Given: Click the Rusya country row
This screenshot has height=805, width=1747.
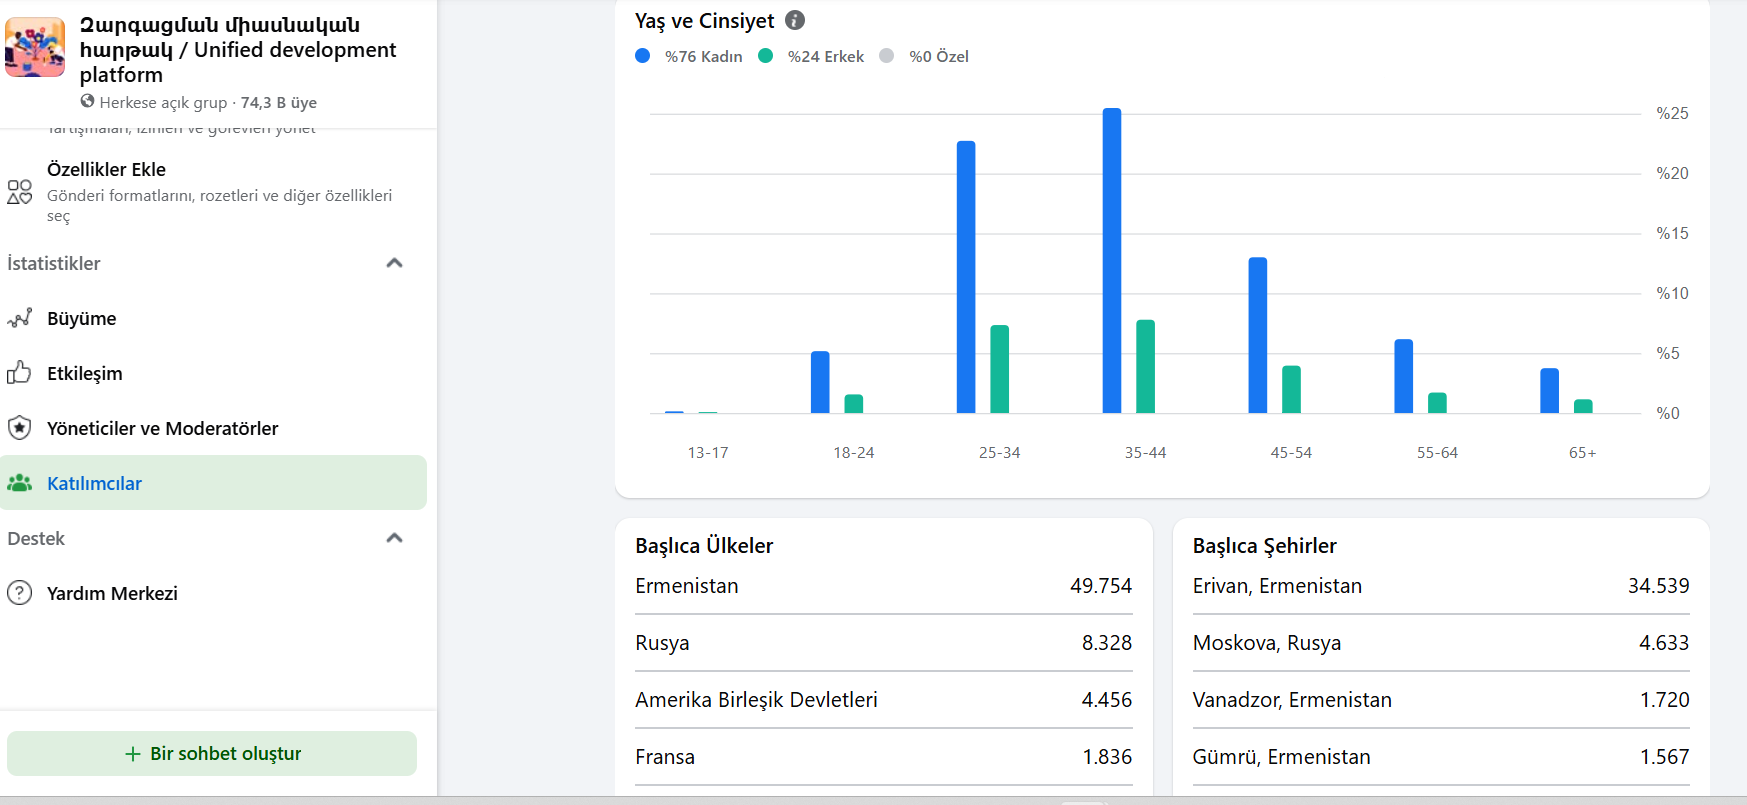Looking at the screenshot, I should click(x=884, y=643).
